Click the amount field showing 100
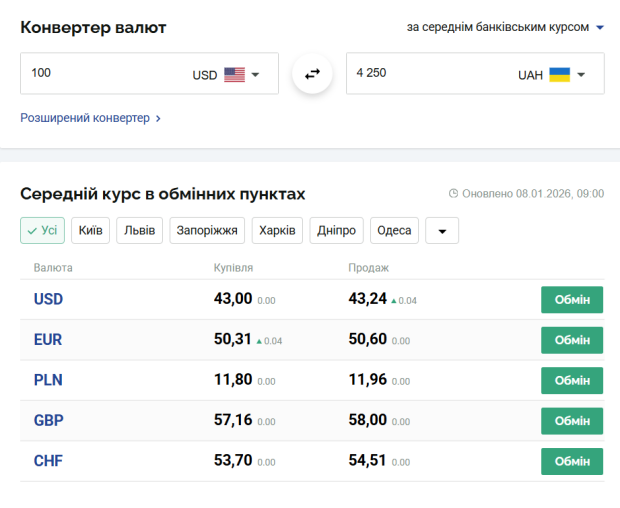 tap(100, 74)
